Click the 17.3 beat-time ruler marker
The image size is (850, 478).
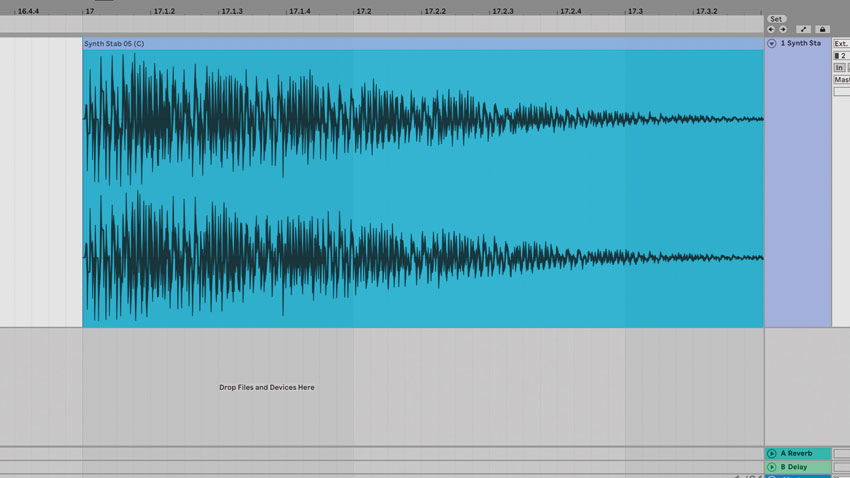pos(635,11)
